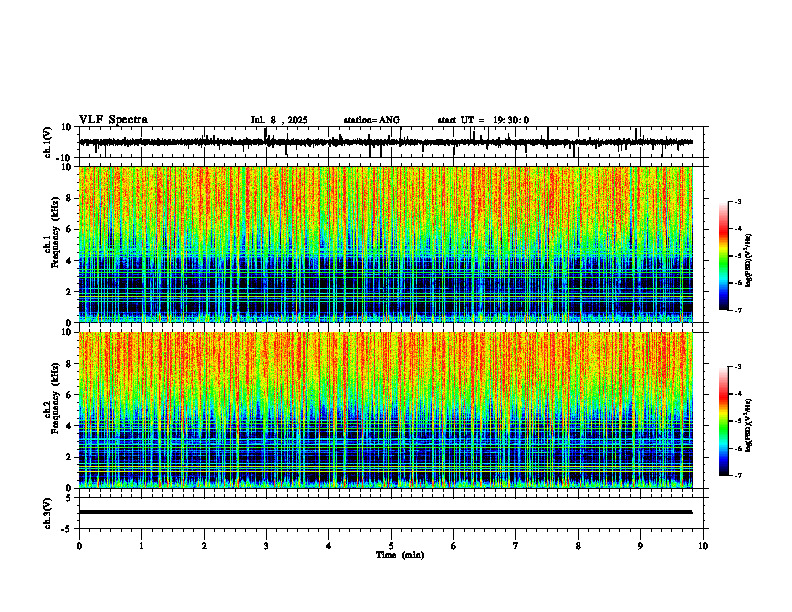Click the "VLF Spectra" plot title
This screenshot has height=612, width=792.
point(113,120)
